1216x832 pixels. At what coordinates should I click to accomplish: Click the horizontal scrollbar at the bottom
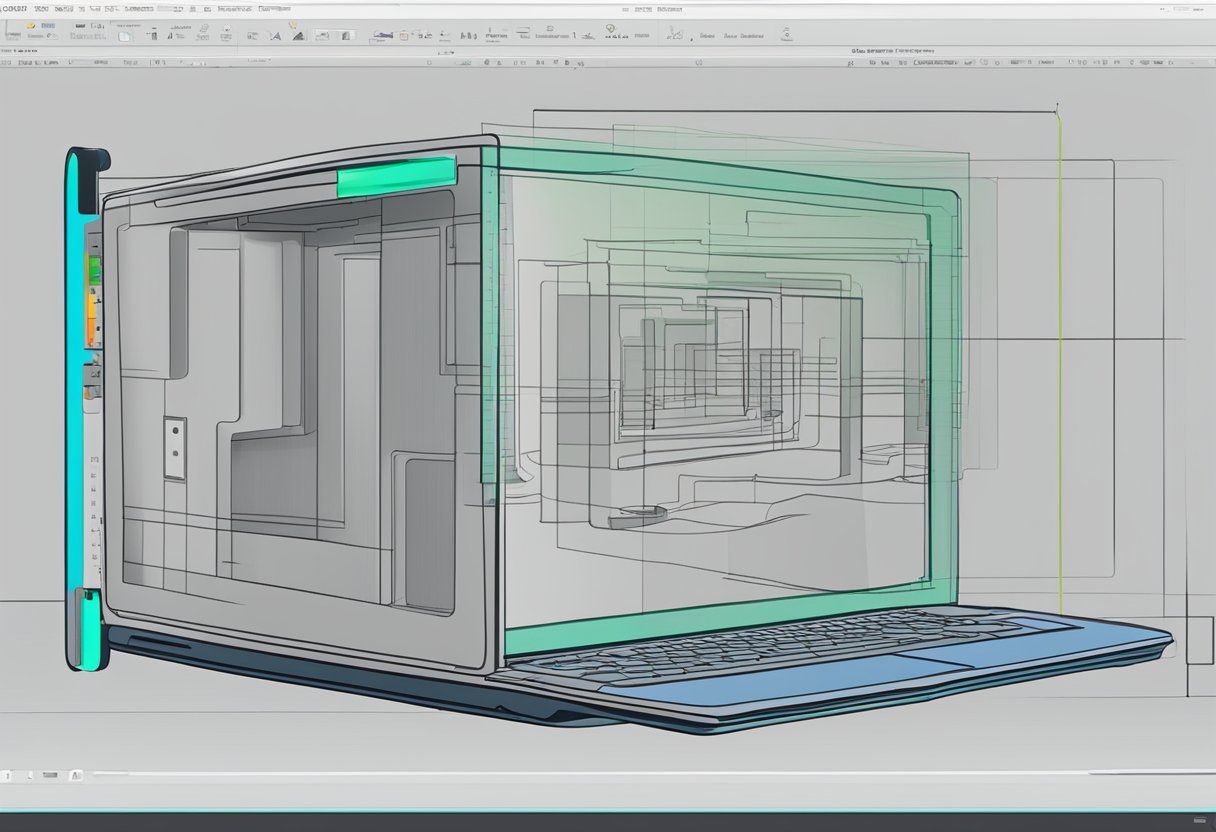point(600,773)
